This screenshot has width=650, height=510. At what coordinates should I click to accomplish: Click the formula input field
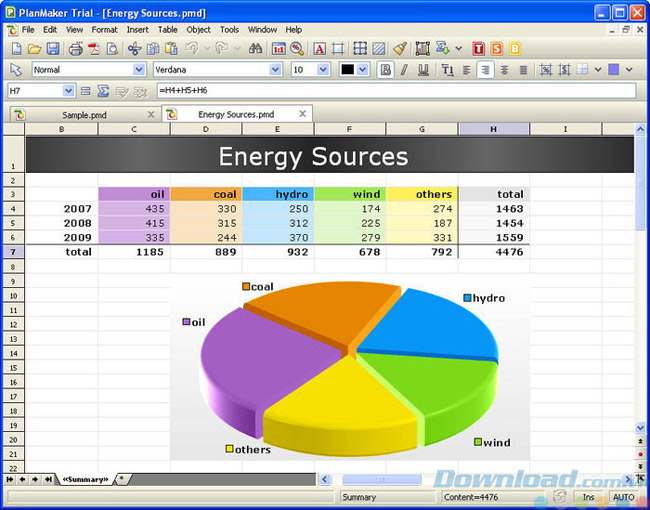(x=390, y=91)
